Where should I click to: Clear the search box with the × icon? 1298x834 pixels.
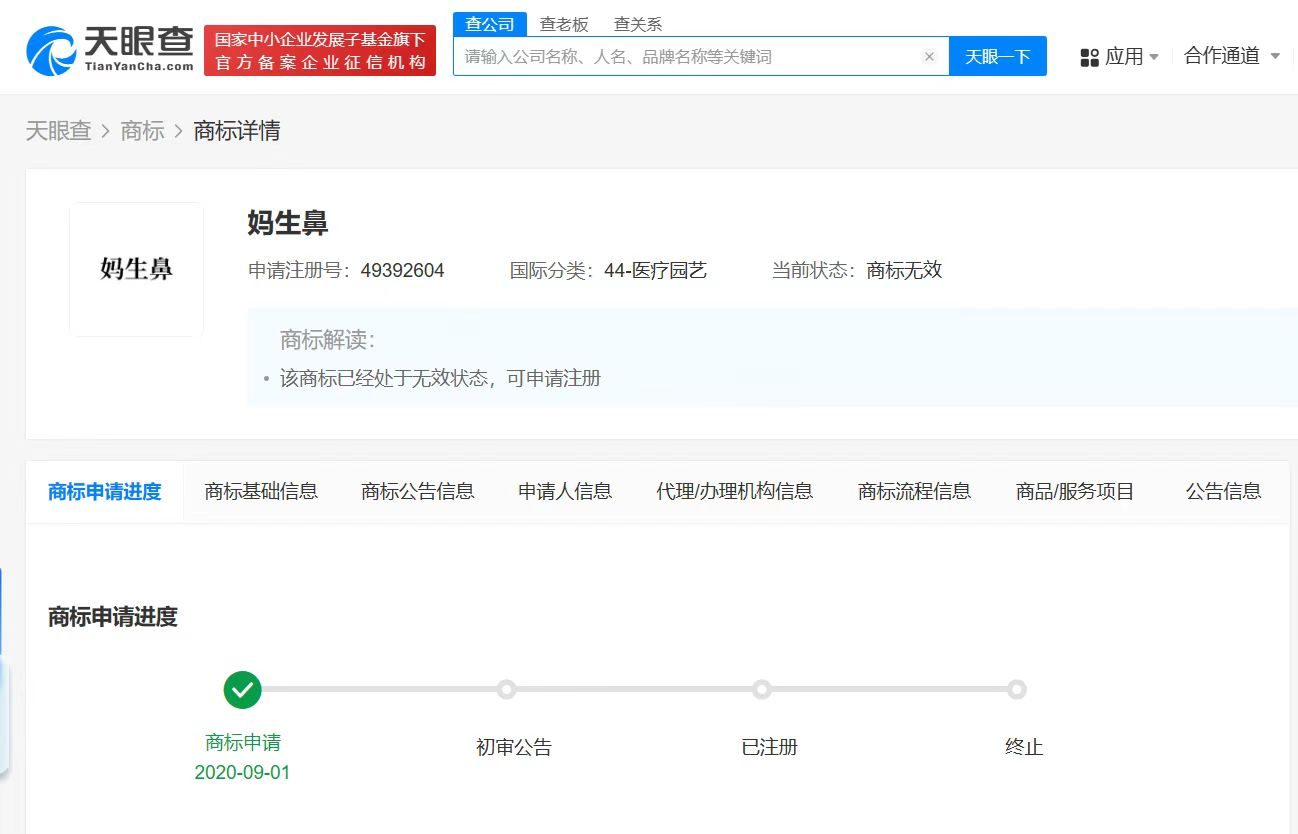click(930, 56)
